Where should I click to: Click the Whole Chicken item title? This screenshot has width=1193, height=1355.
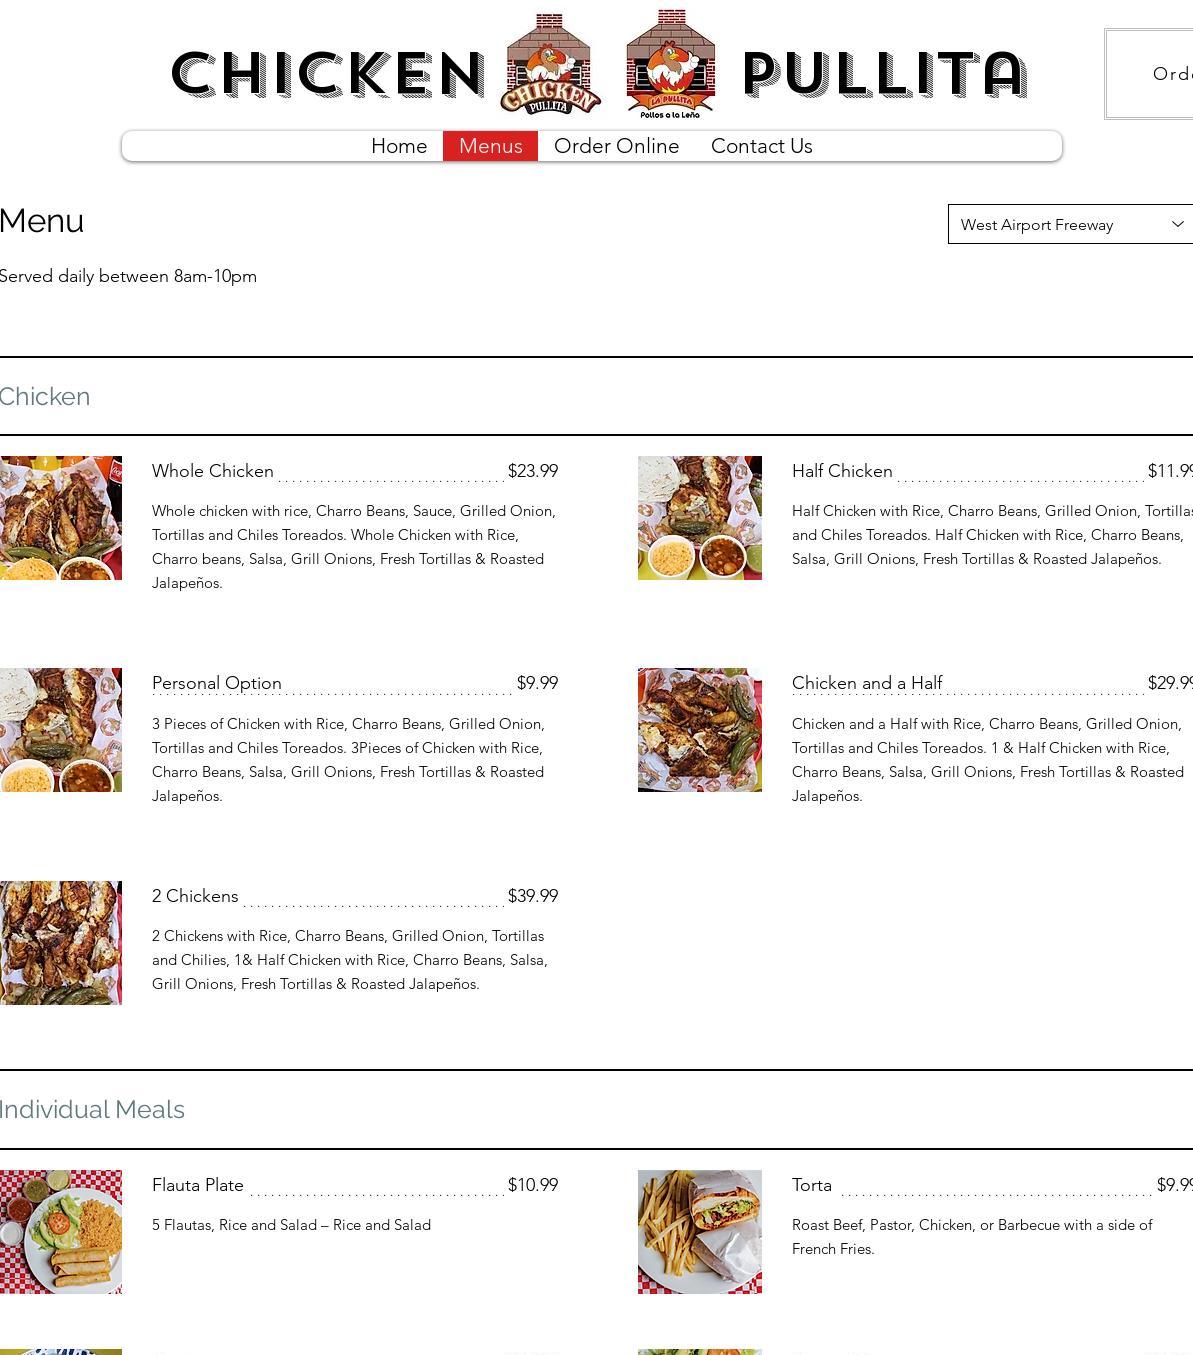213,471
